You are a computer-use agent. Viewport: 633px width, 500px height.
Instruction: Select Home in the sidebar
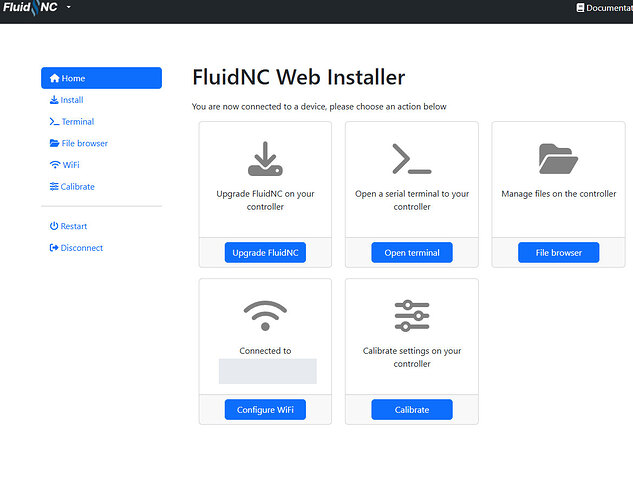[x=101, y=78]
